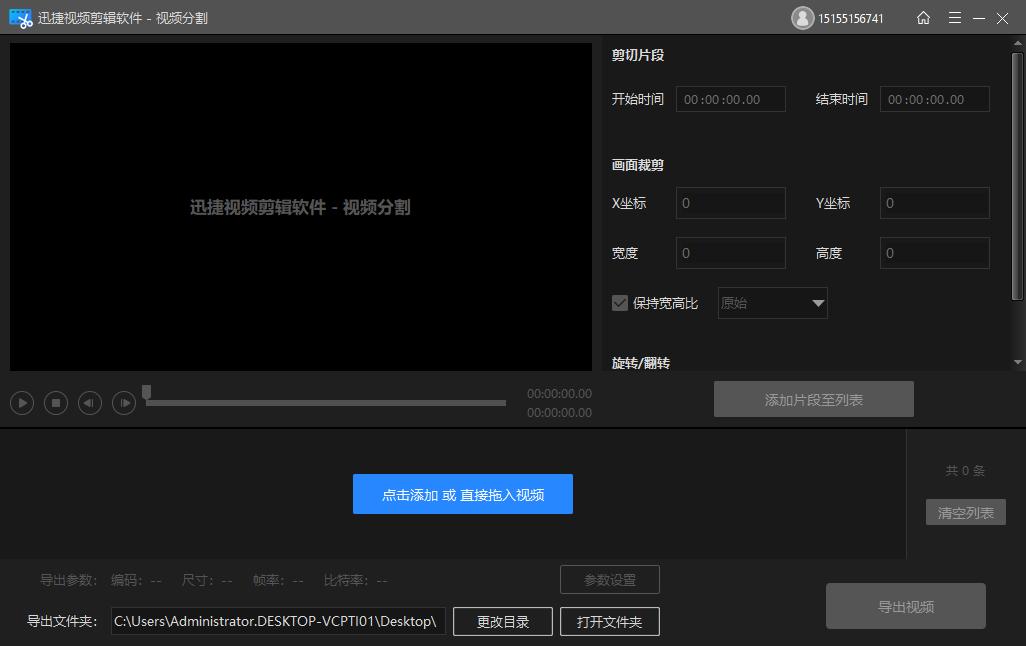Uncheck the 保持宽高比 aspect ratio checkbox
Screen dimensions: 1026x646
[x=620, y=302]
